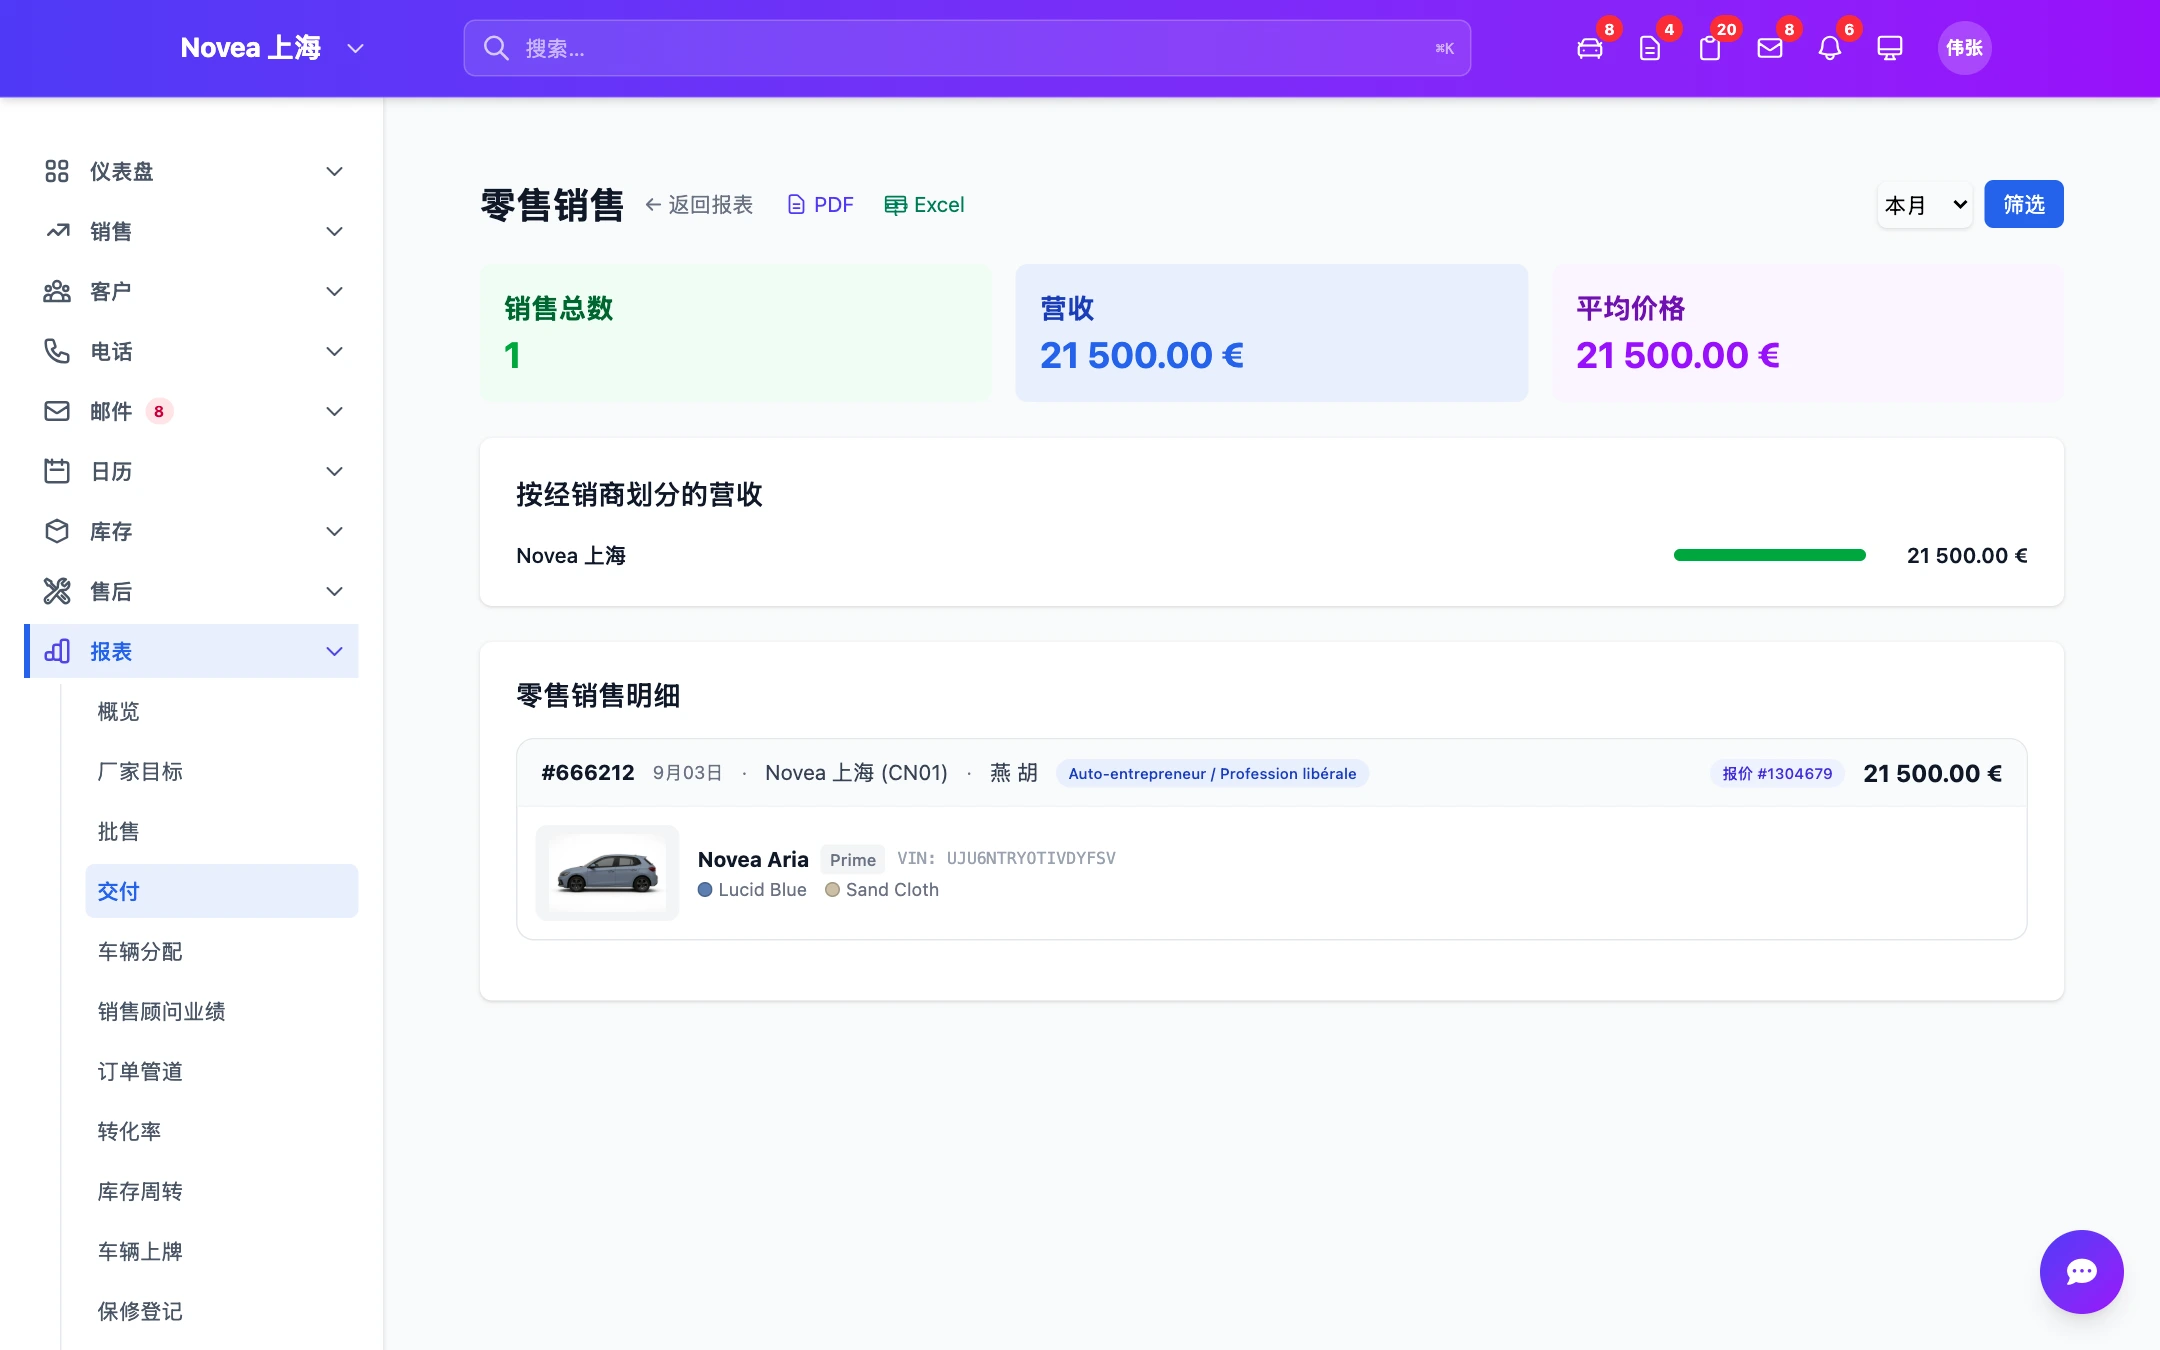The height and width of the screenshot is (1350, 2160).
Task: Expand the 销售 menu chevron
Action: (335, 231)
